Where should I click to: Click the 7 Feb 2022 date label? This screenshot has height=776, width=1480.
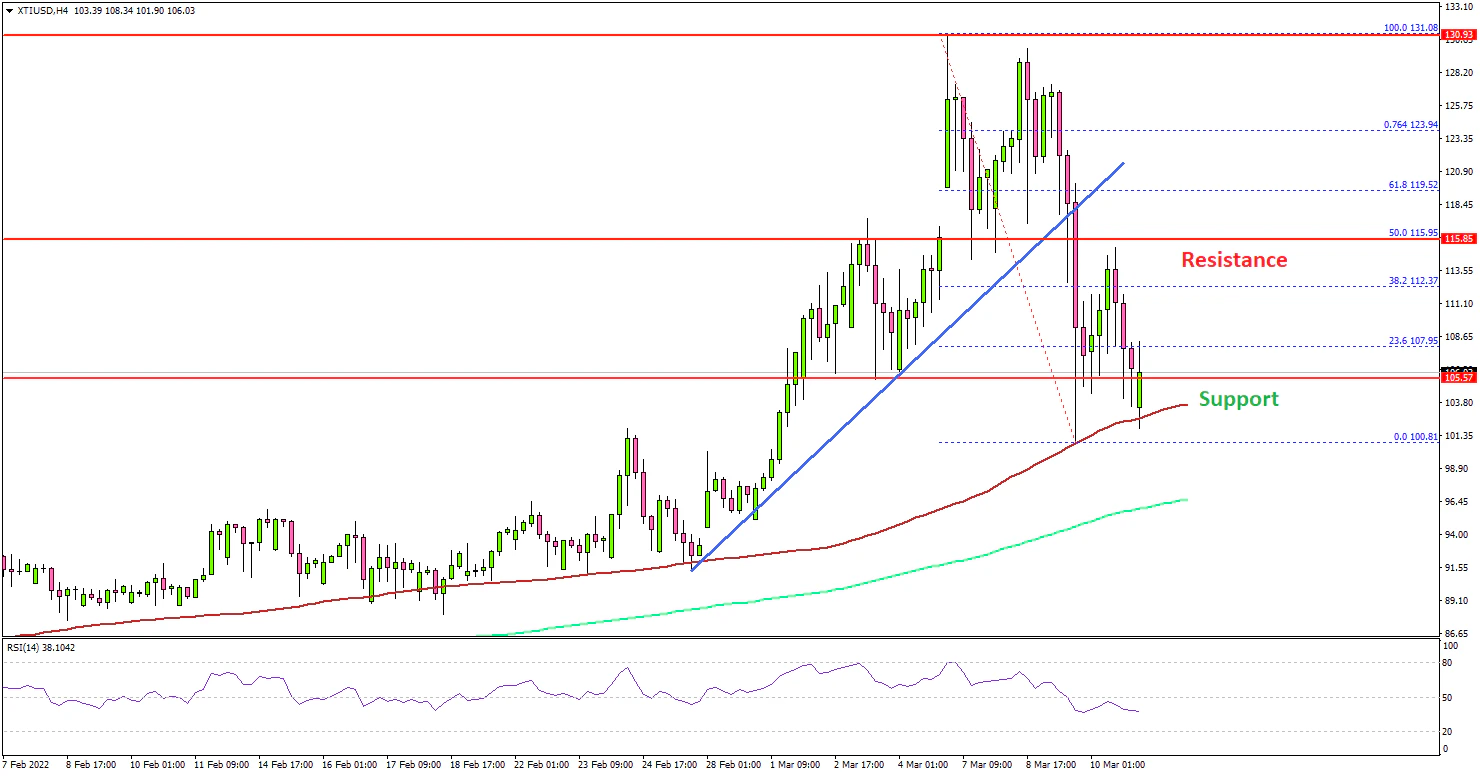click(26, 764)
